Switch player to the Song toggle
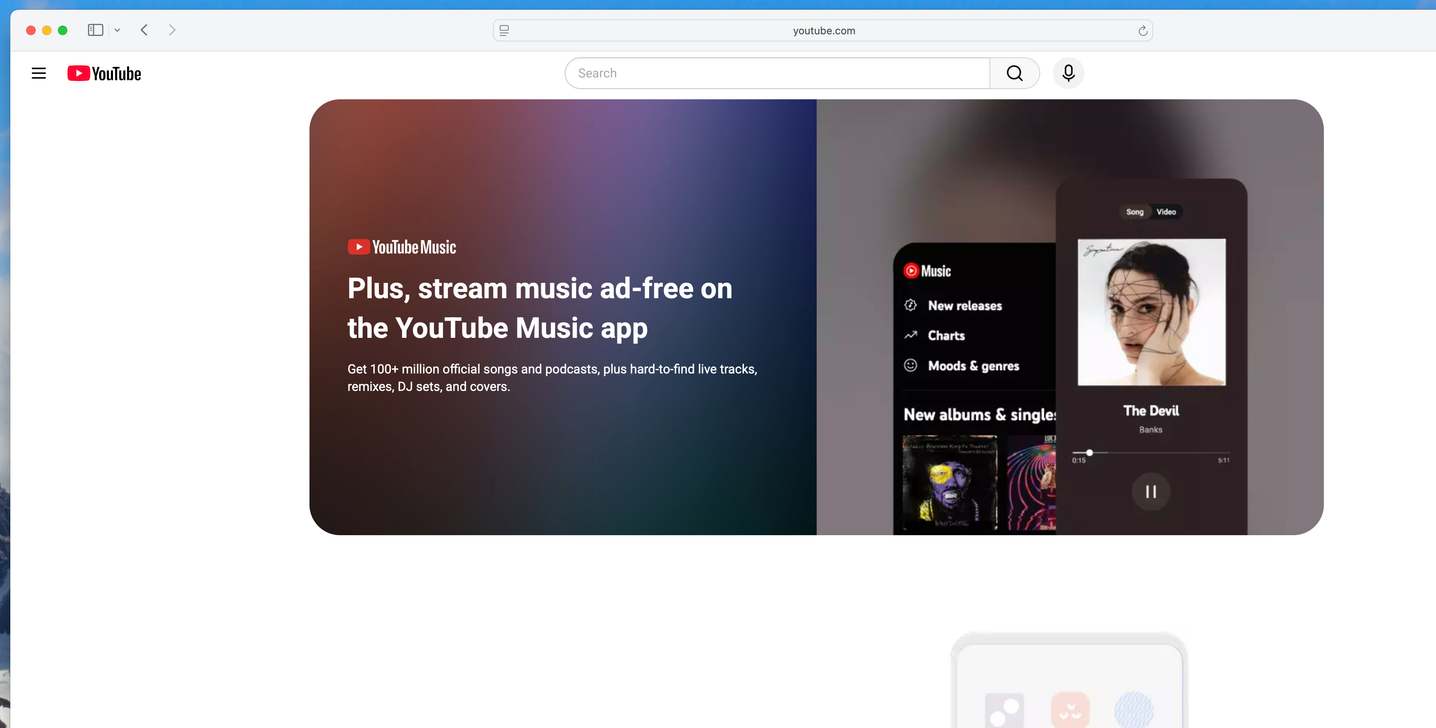The height and width of the screenshot is (728, 1436). pos(1135,212)
